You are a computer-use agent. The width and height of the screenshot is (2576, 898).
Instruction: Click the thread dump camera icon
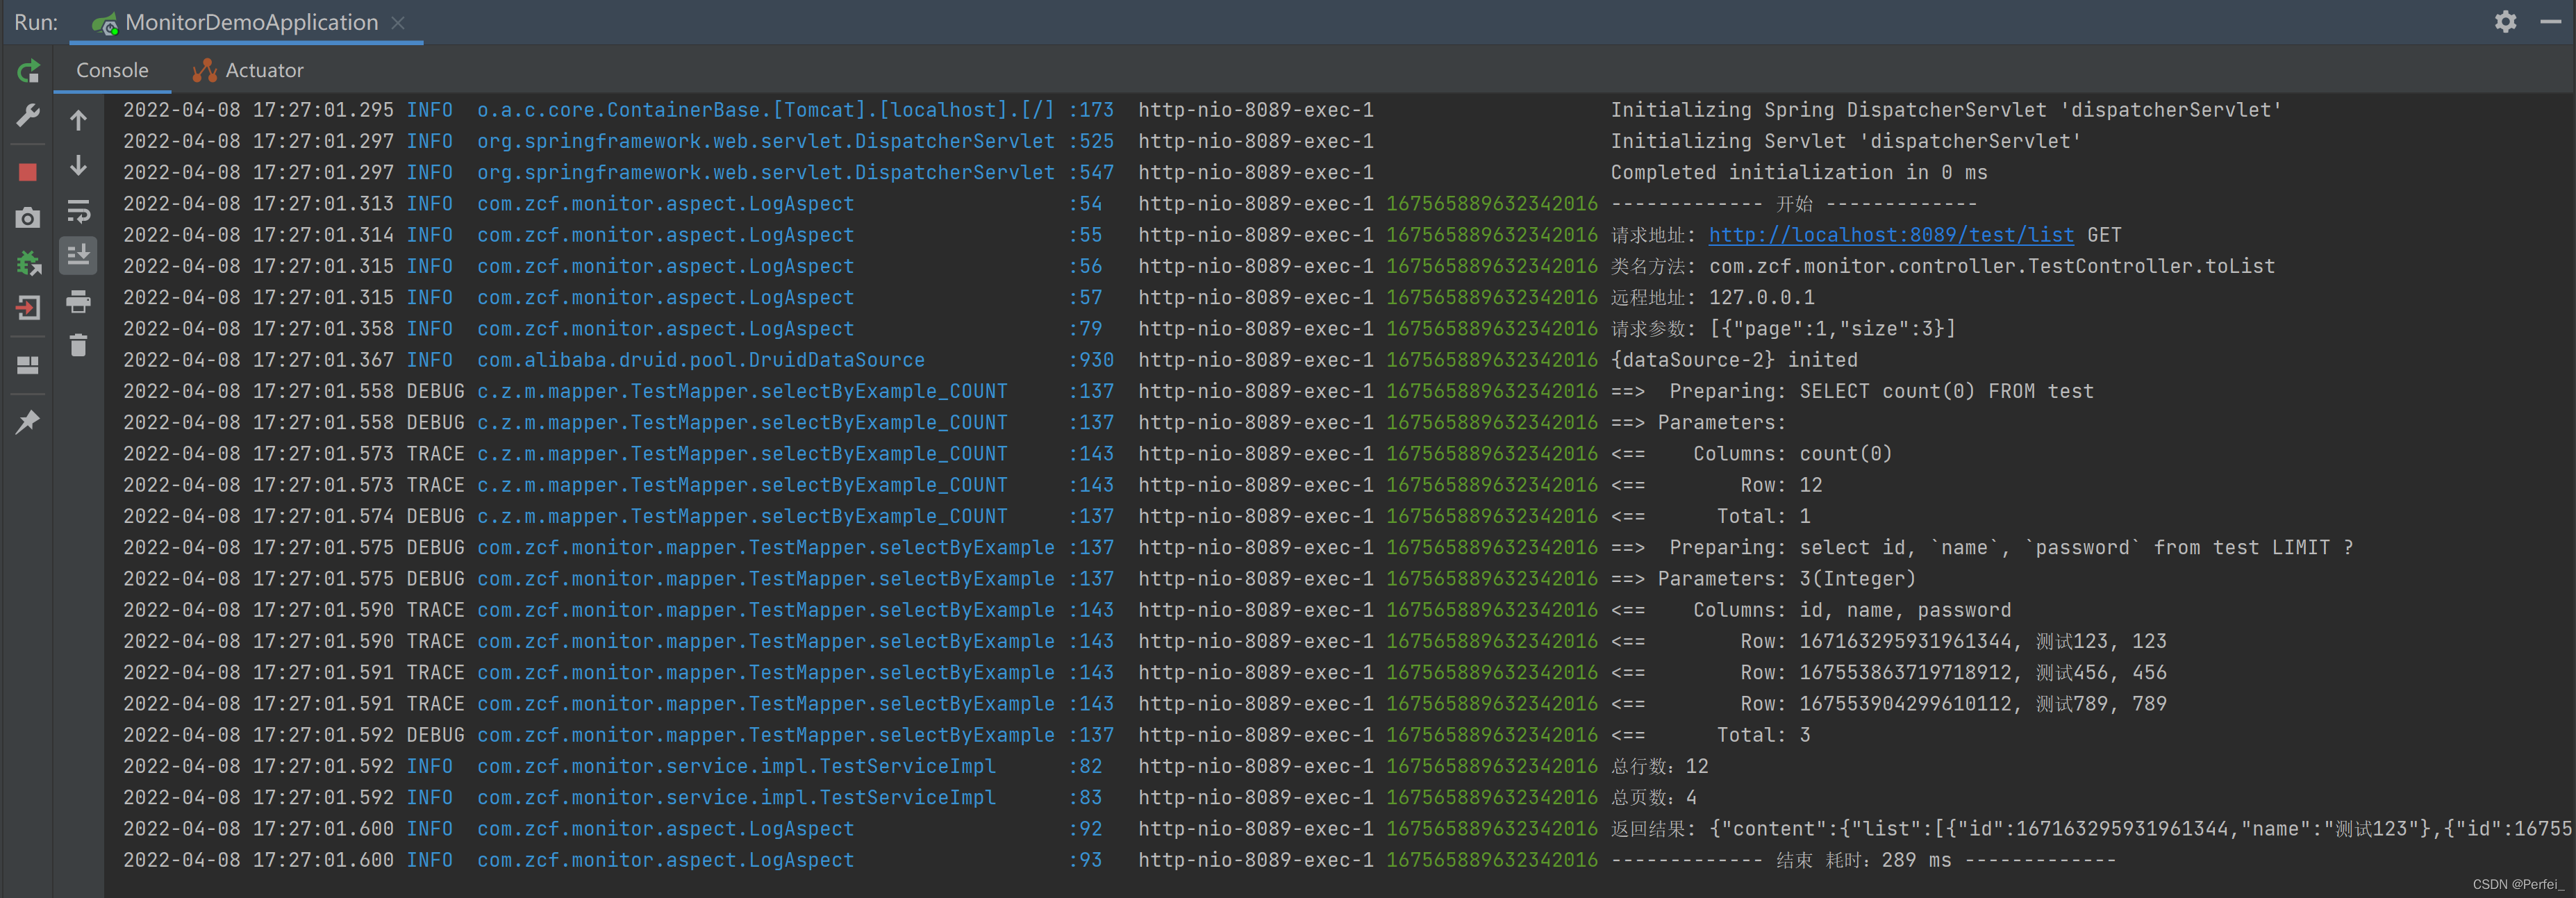(28, 217)
